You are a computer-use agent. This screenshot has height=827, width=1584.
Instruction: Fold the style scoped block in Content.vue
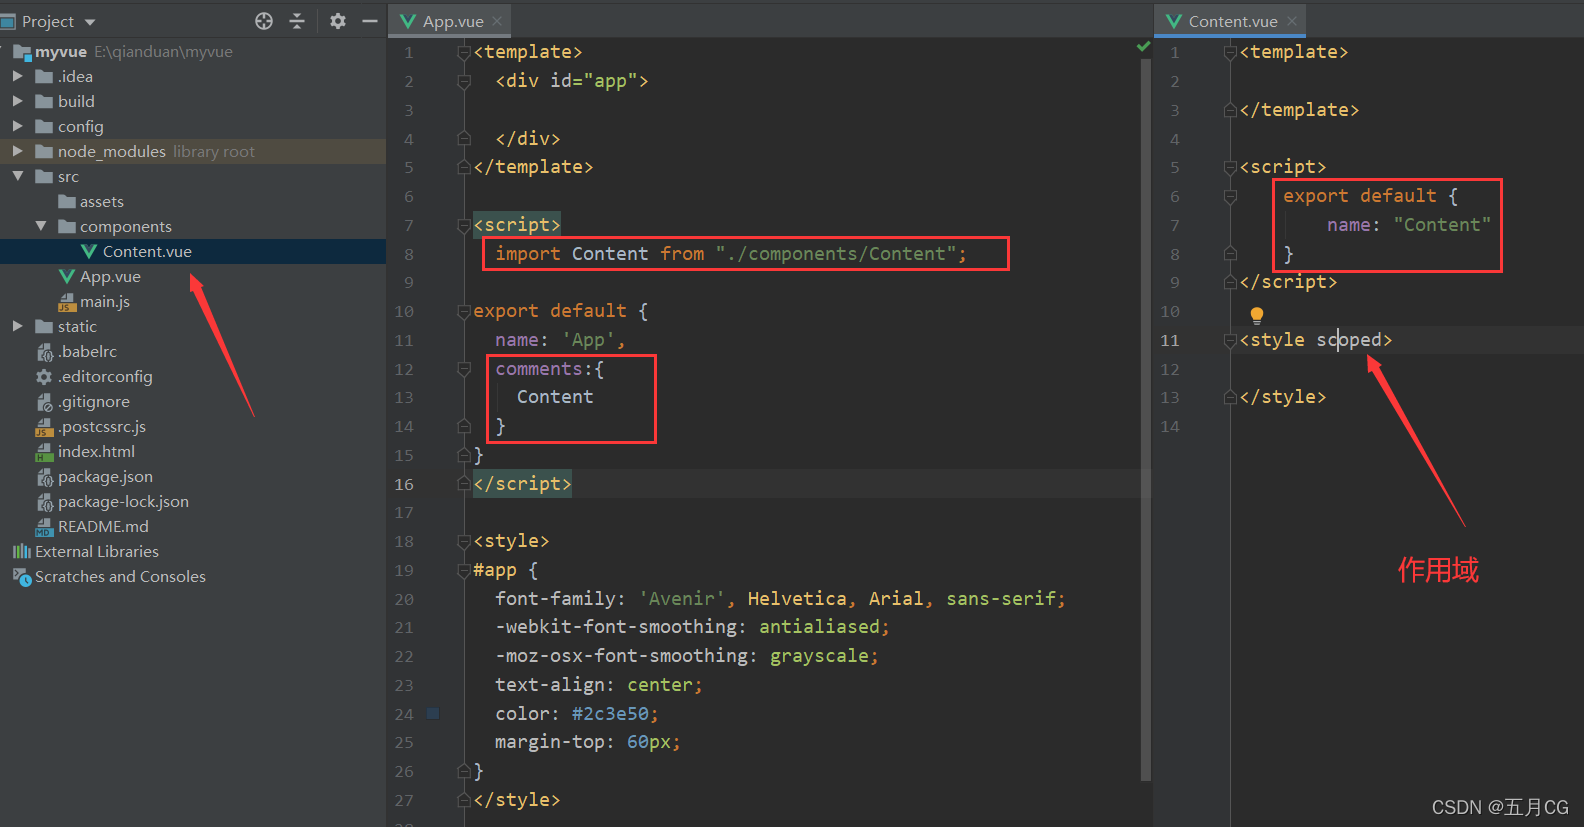[x=1230, y=340]
